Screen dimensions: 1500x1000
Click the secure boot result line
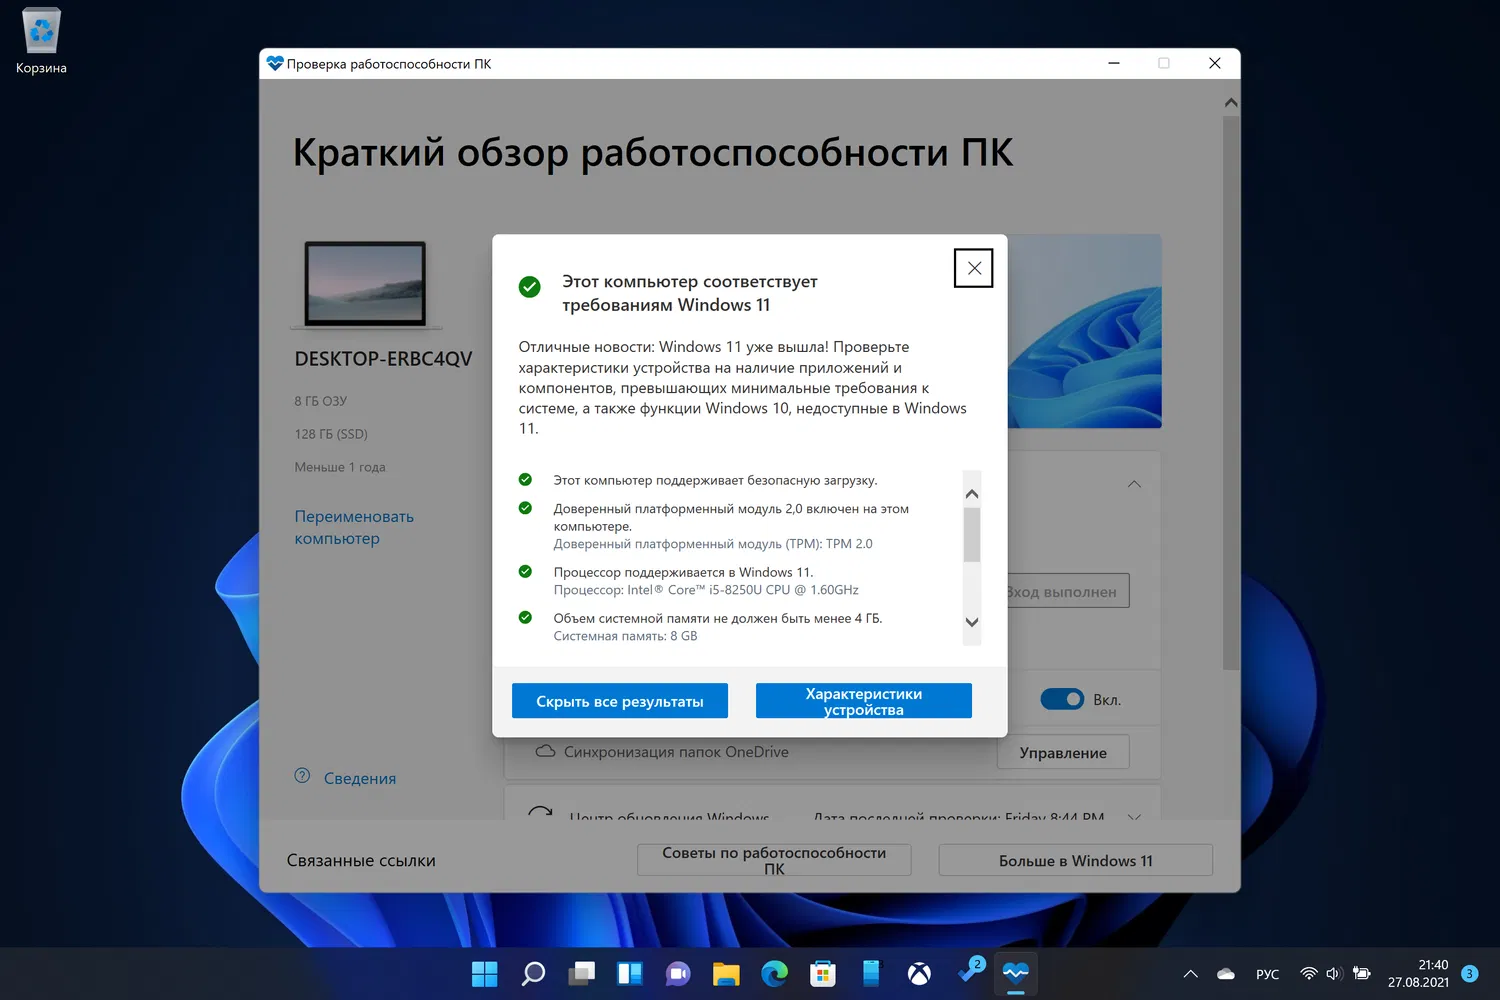tap(716, 480)
